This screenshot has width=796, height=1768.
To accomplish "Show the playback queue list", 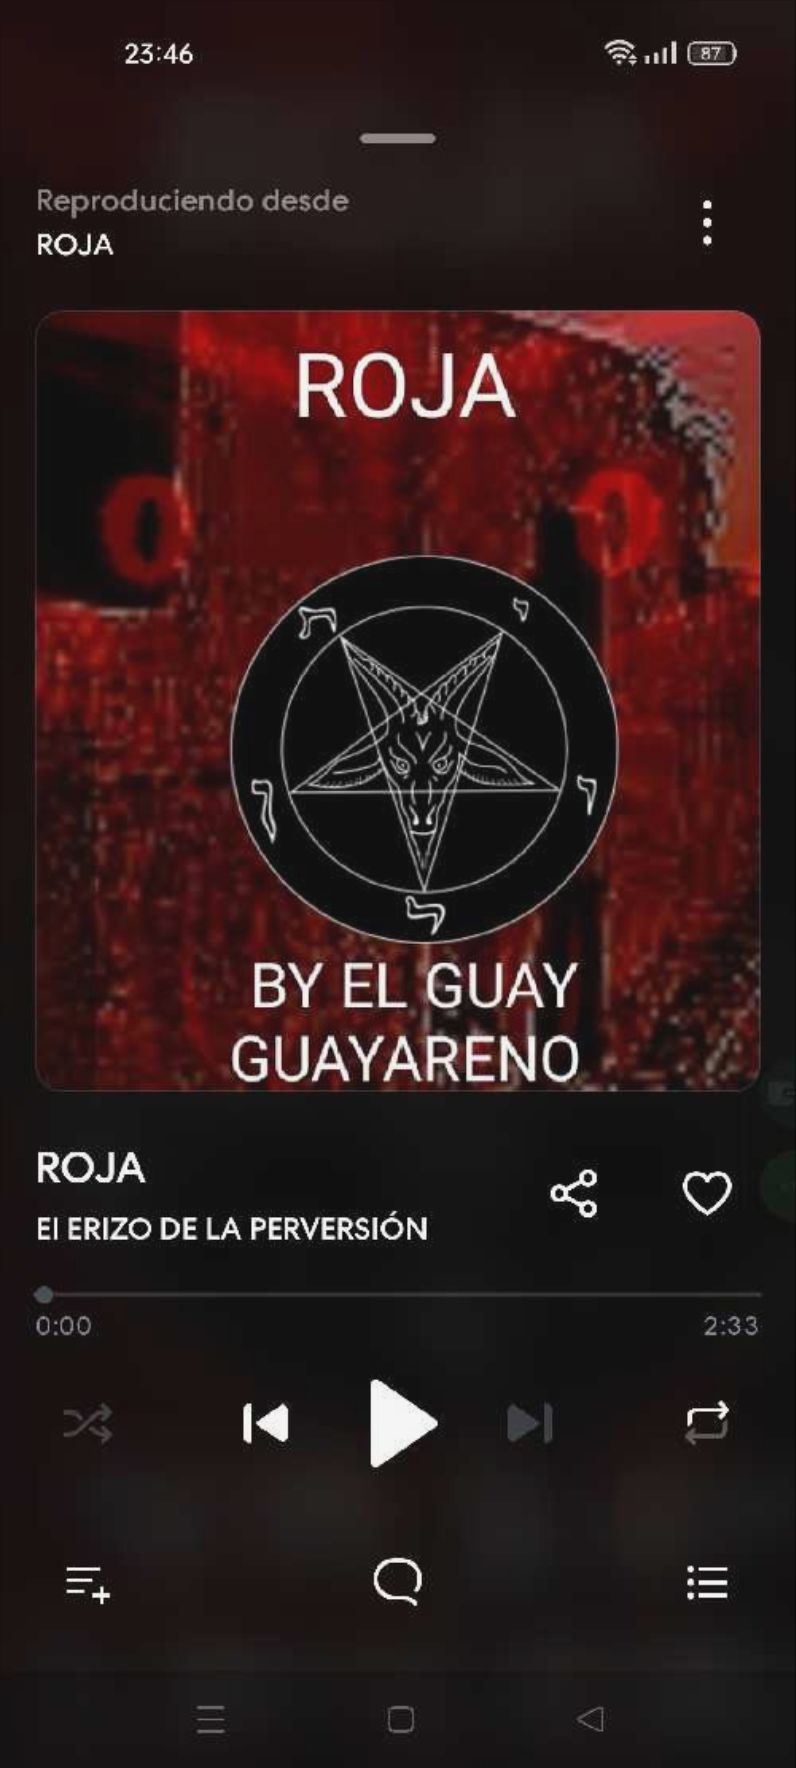I will [707, 1583].
